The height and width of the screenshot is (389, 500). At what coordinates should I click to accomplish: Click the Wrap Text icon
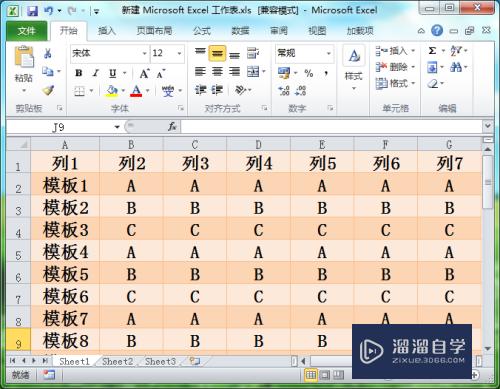tap(253, 53)
